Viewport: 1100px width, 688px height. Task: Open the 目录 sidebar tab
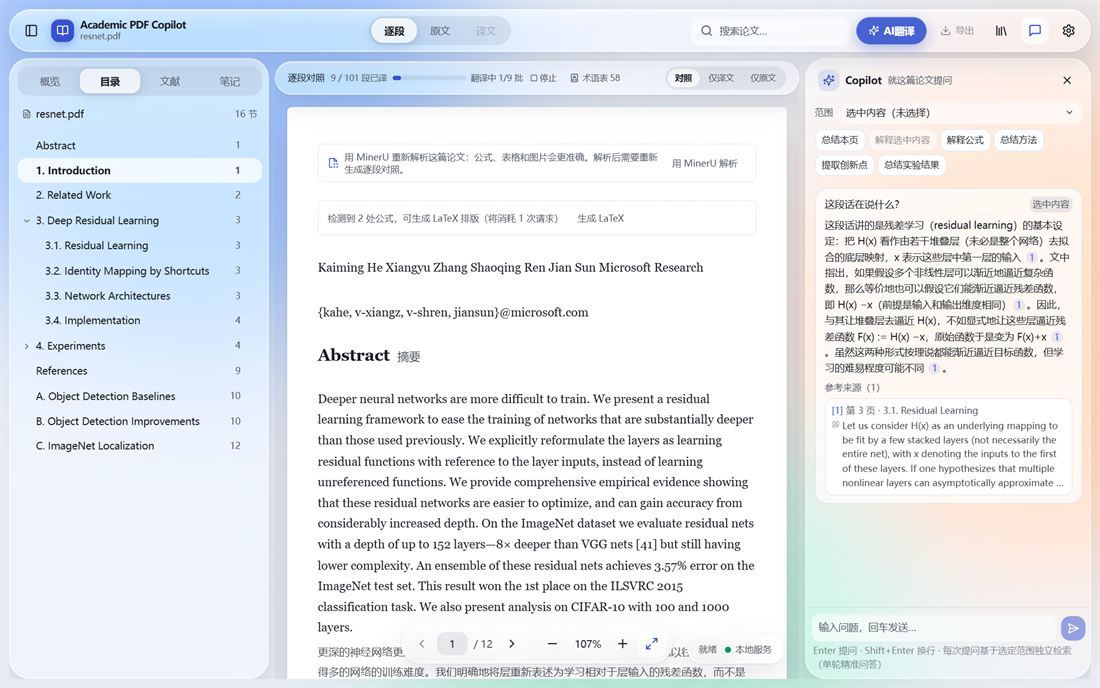pos(109,81)
